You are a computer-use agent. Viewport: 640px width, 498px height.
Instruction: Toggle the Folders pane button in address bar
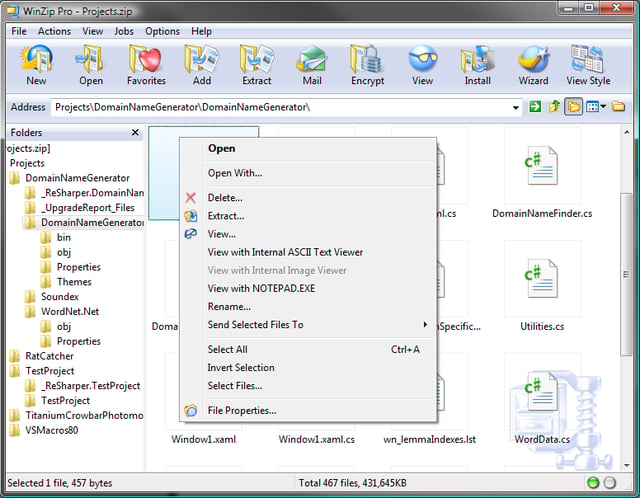[573, 107]
